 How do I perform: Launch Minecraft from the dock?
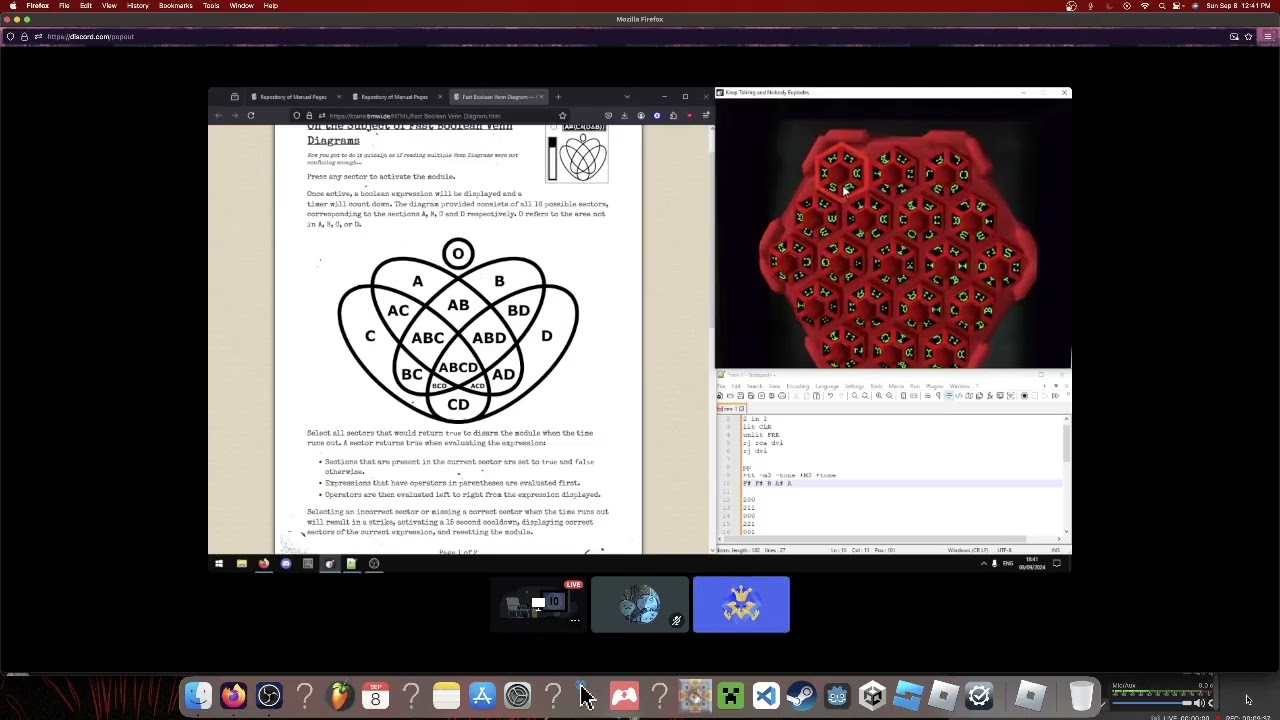tap(730, 695)
